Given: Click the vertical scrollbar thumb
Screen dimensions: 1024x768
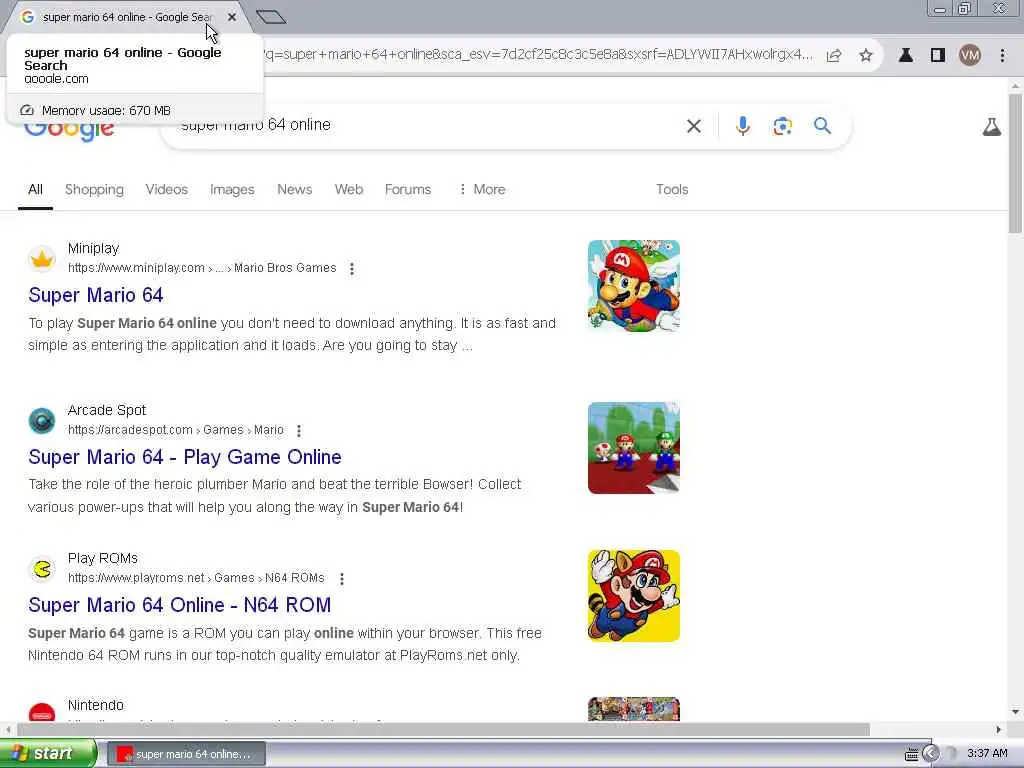Looking at the screenshot, I should (x=1015, y=163).
